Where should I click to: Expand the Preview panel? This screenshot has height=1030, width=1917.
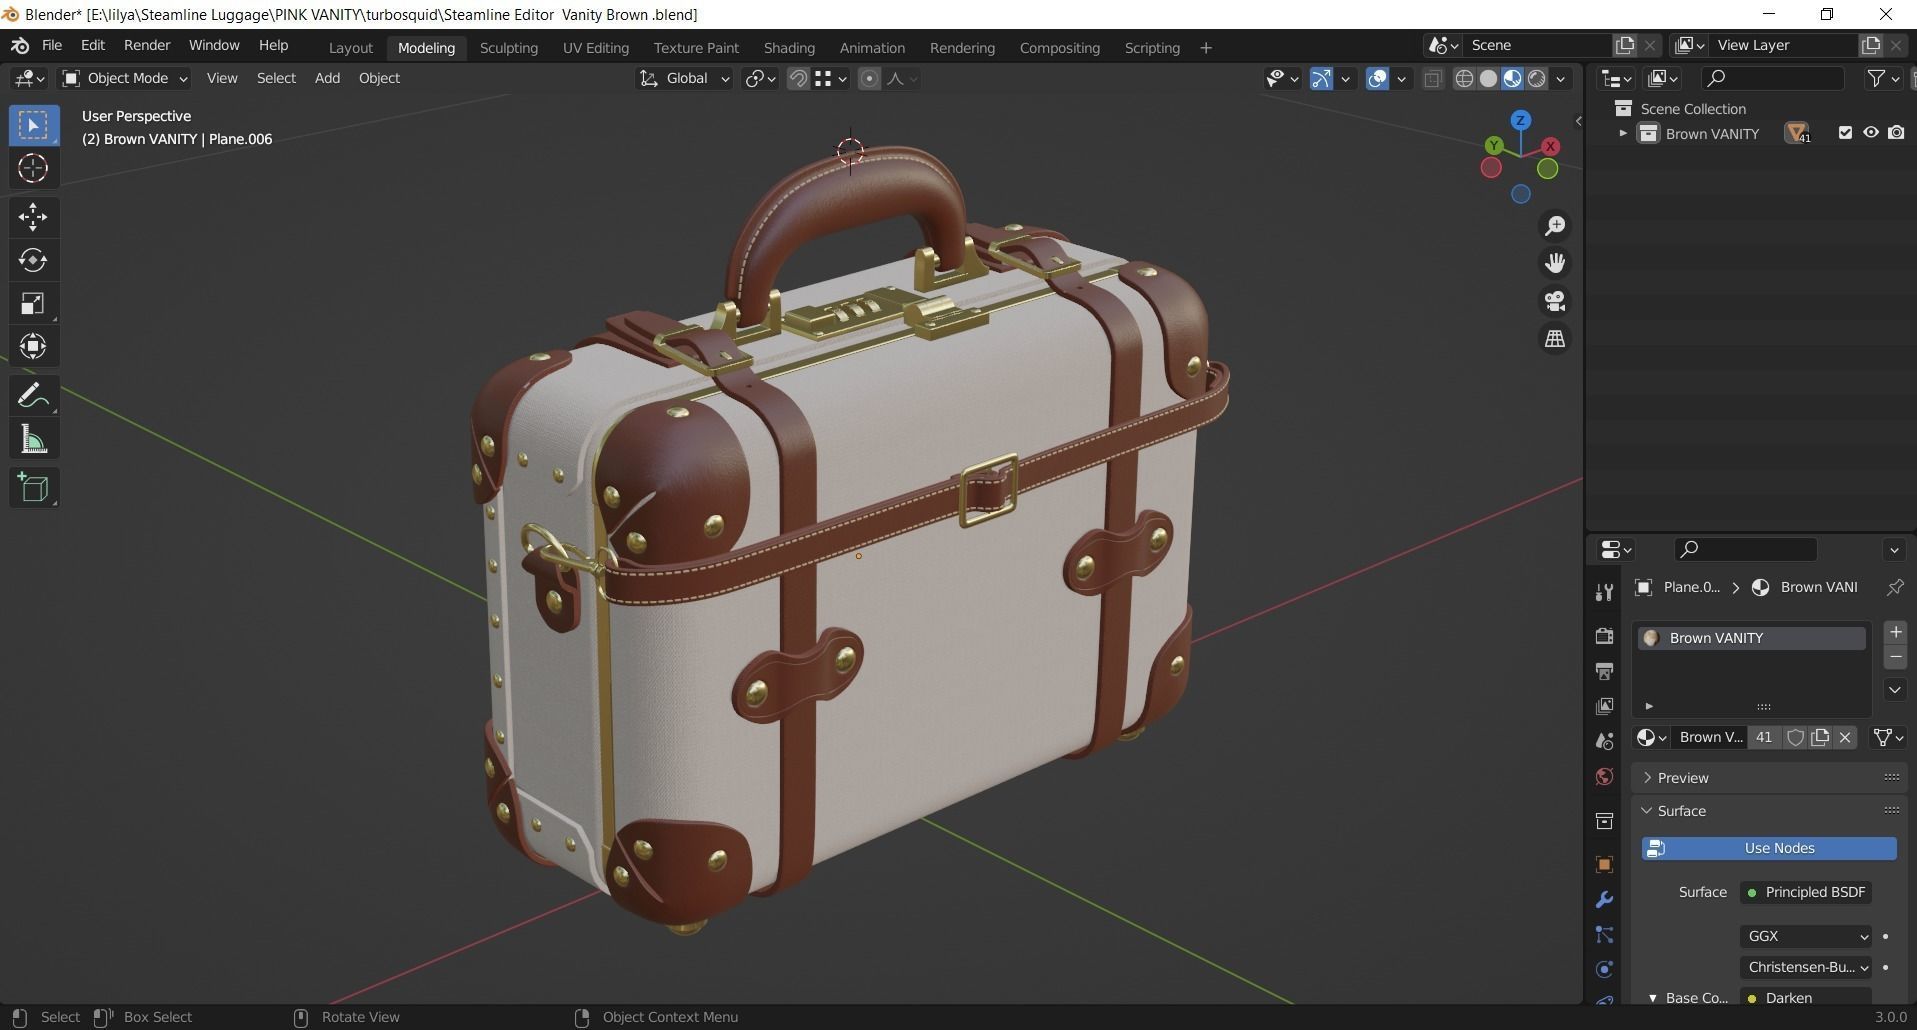(x=1770, y=778)
